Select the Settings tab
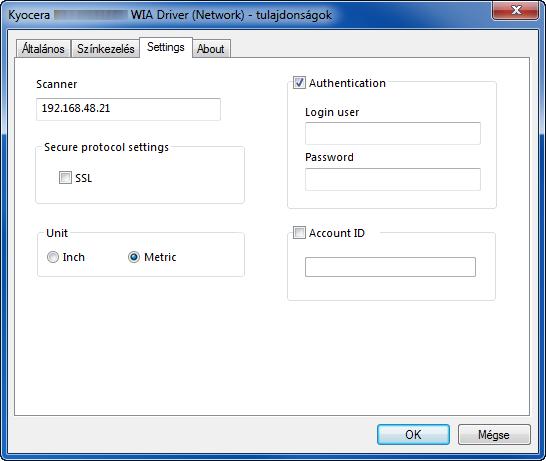546x461 pixels. click(166, 47)
